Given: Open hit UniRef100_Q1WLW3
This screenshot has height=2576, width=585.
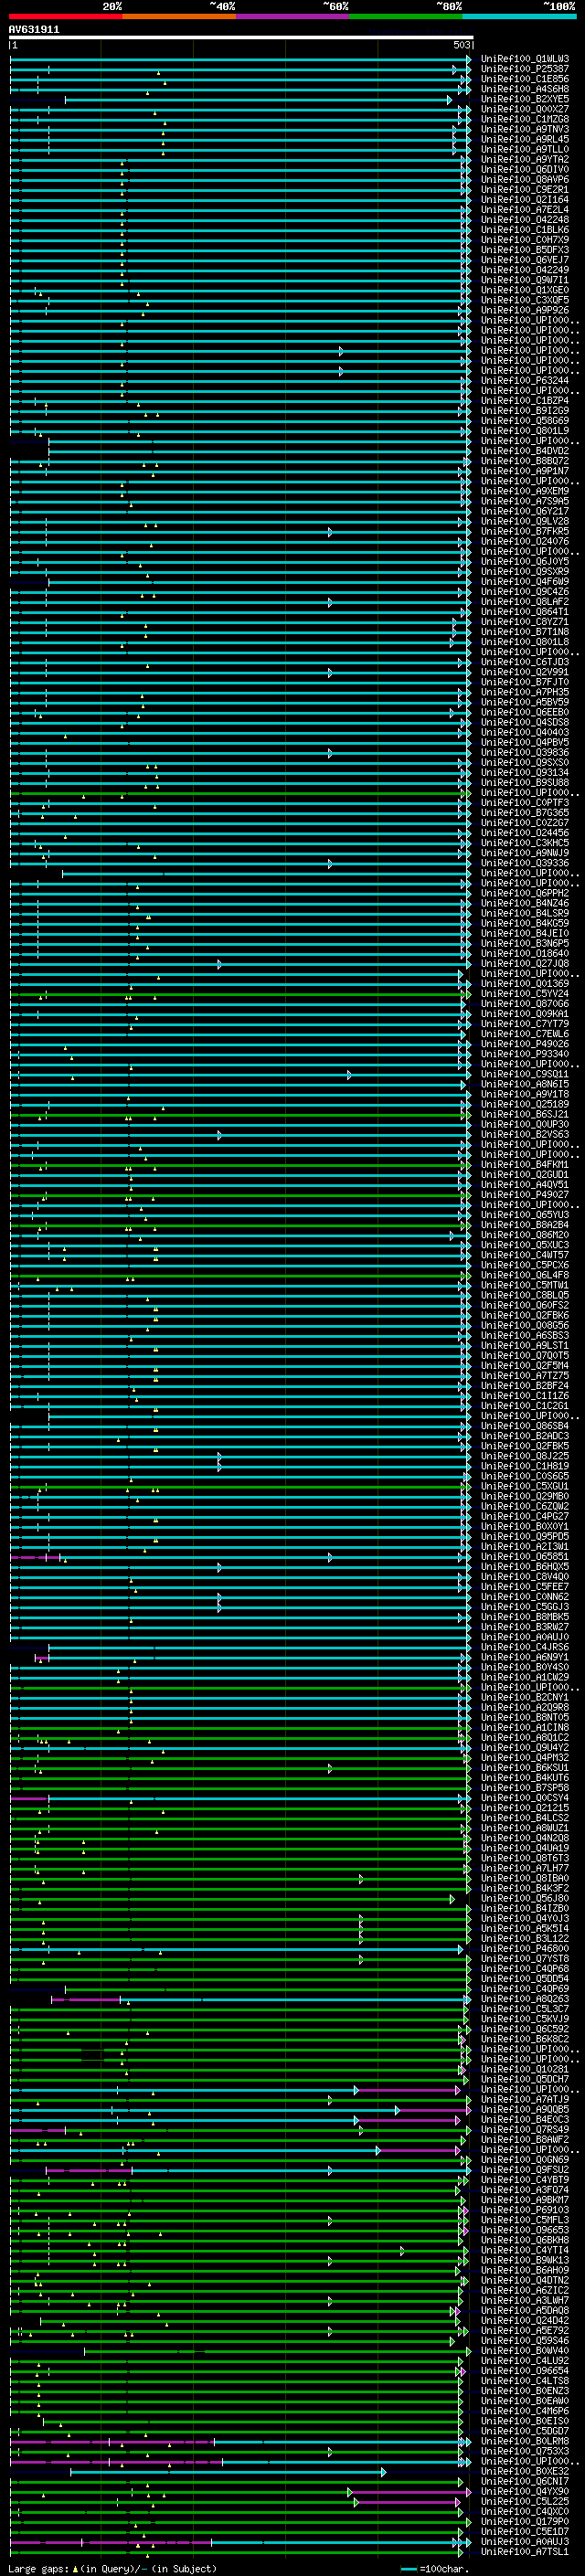Looking at the screenshot, I should pos(525,59).
